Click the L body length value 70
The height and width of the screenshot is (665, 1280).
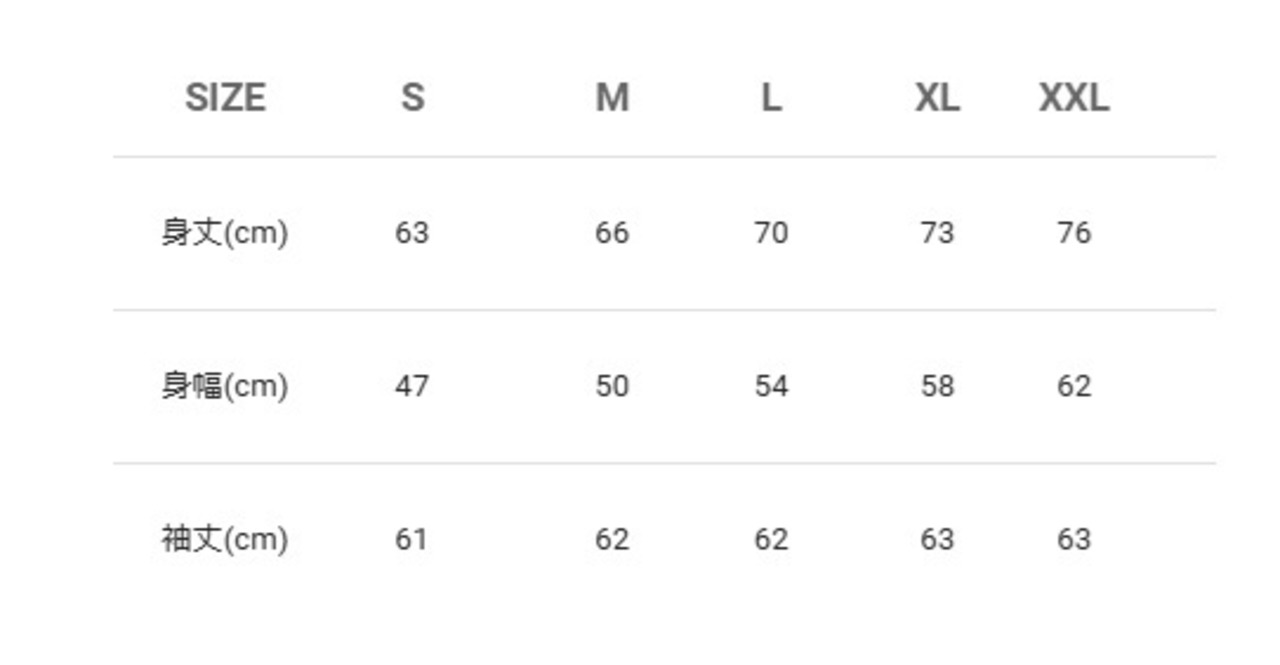(x=771, y=233)
